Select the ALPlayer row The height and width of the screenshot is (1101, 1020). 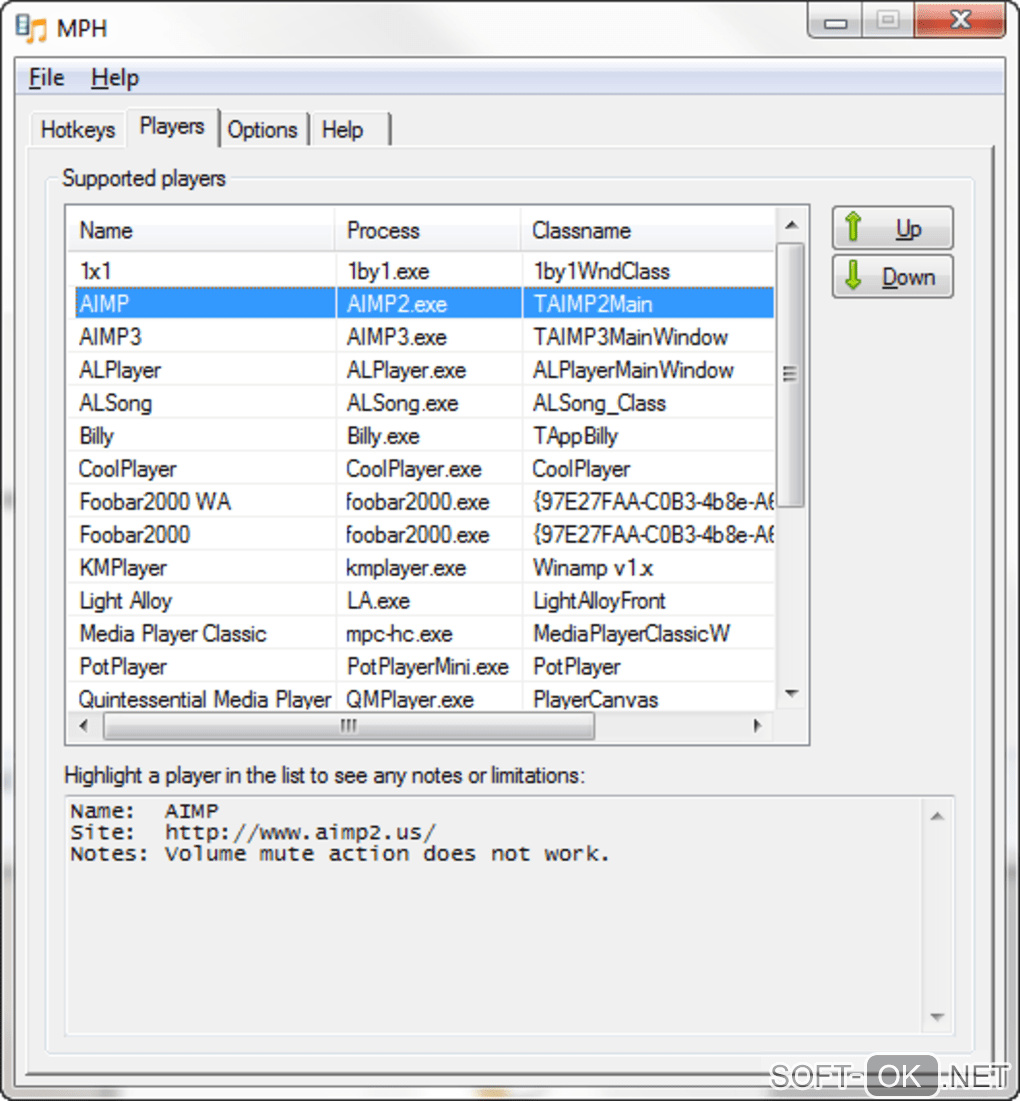pyautogui.click(x=422, y=370)
